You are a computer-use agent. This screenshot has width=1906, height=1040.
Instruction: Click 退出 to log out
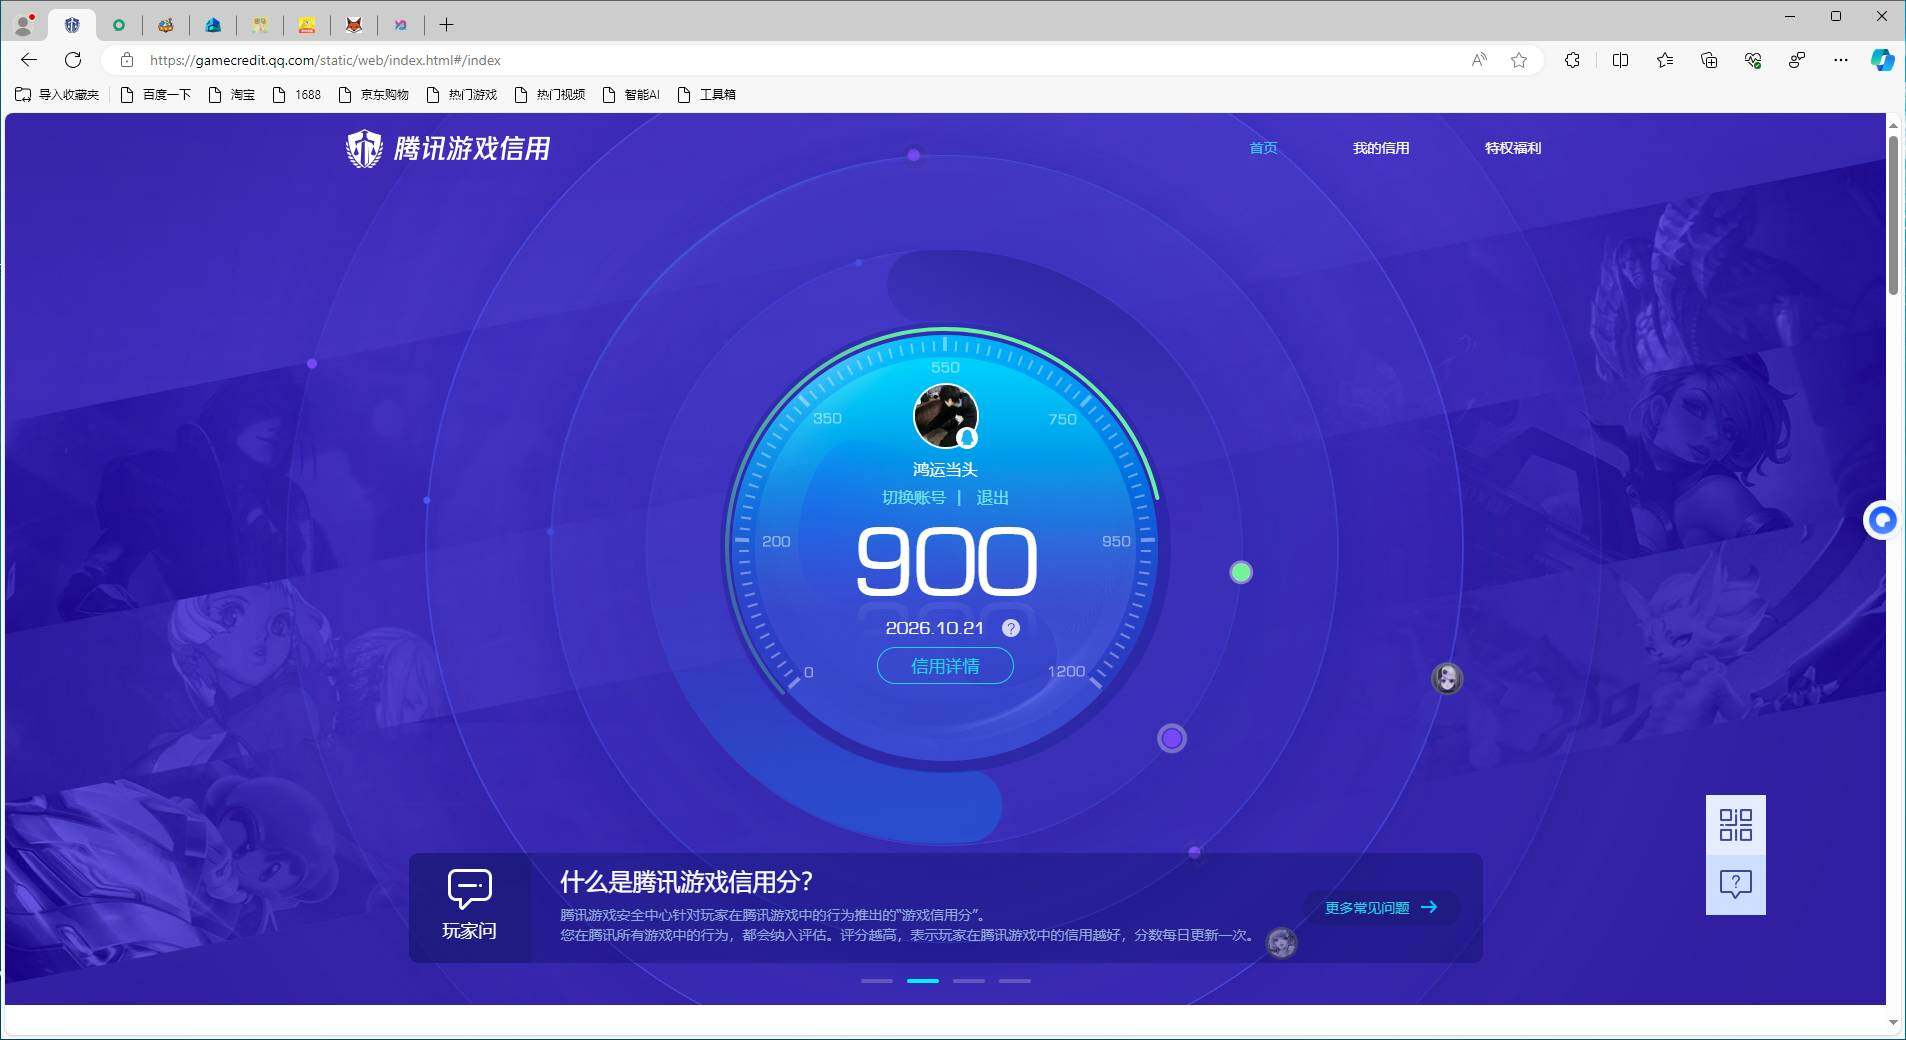(992, 498)
